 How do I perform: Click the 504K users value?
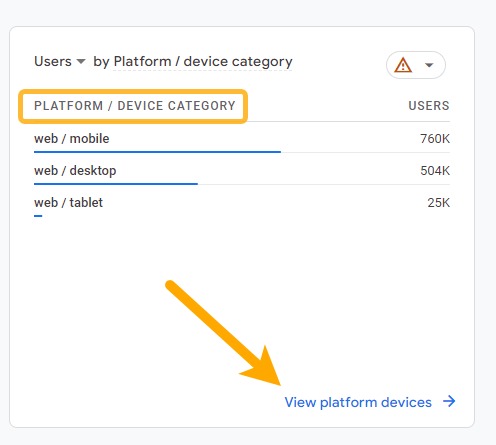435,171
